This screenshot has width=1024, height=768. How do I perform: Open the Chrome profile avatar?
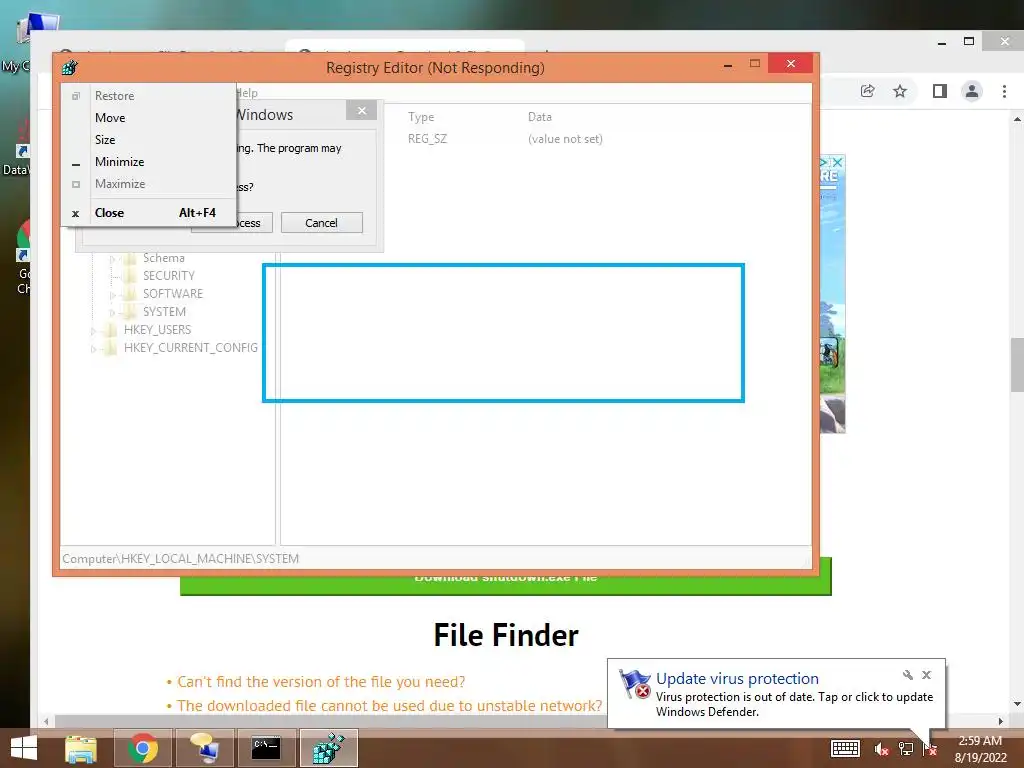point(972,91)
